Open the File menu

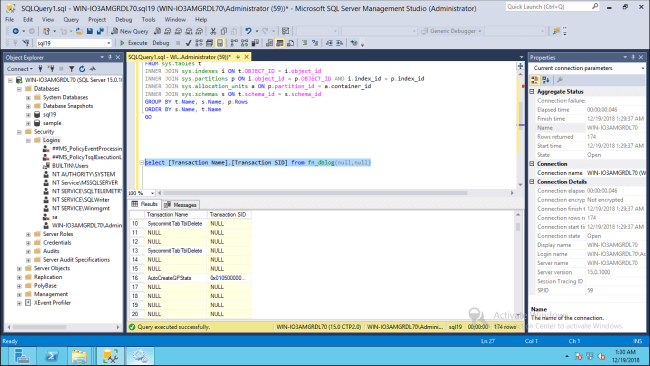pyautogui.click(x=10, y=19)
